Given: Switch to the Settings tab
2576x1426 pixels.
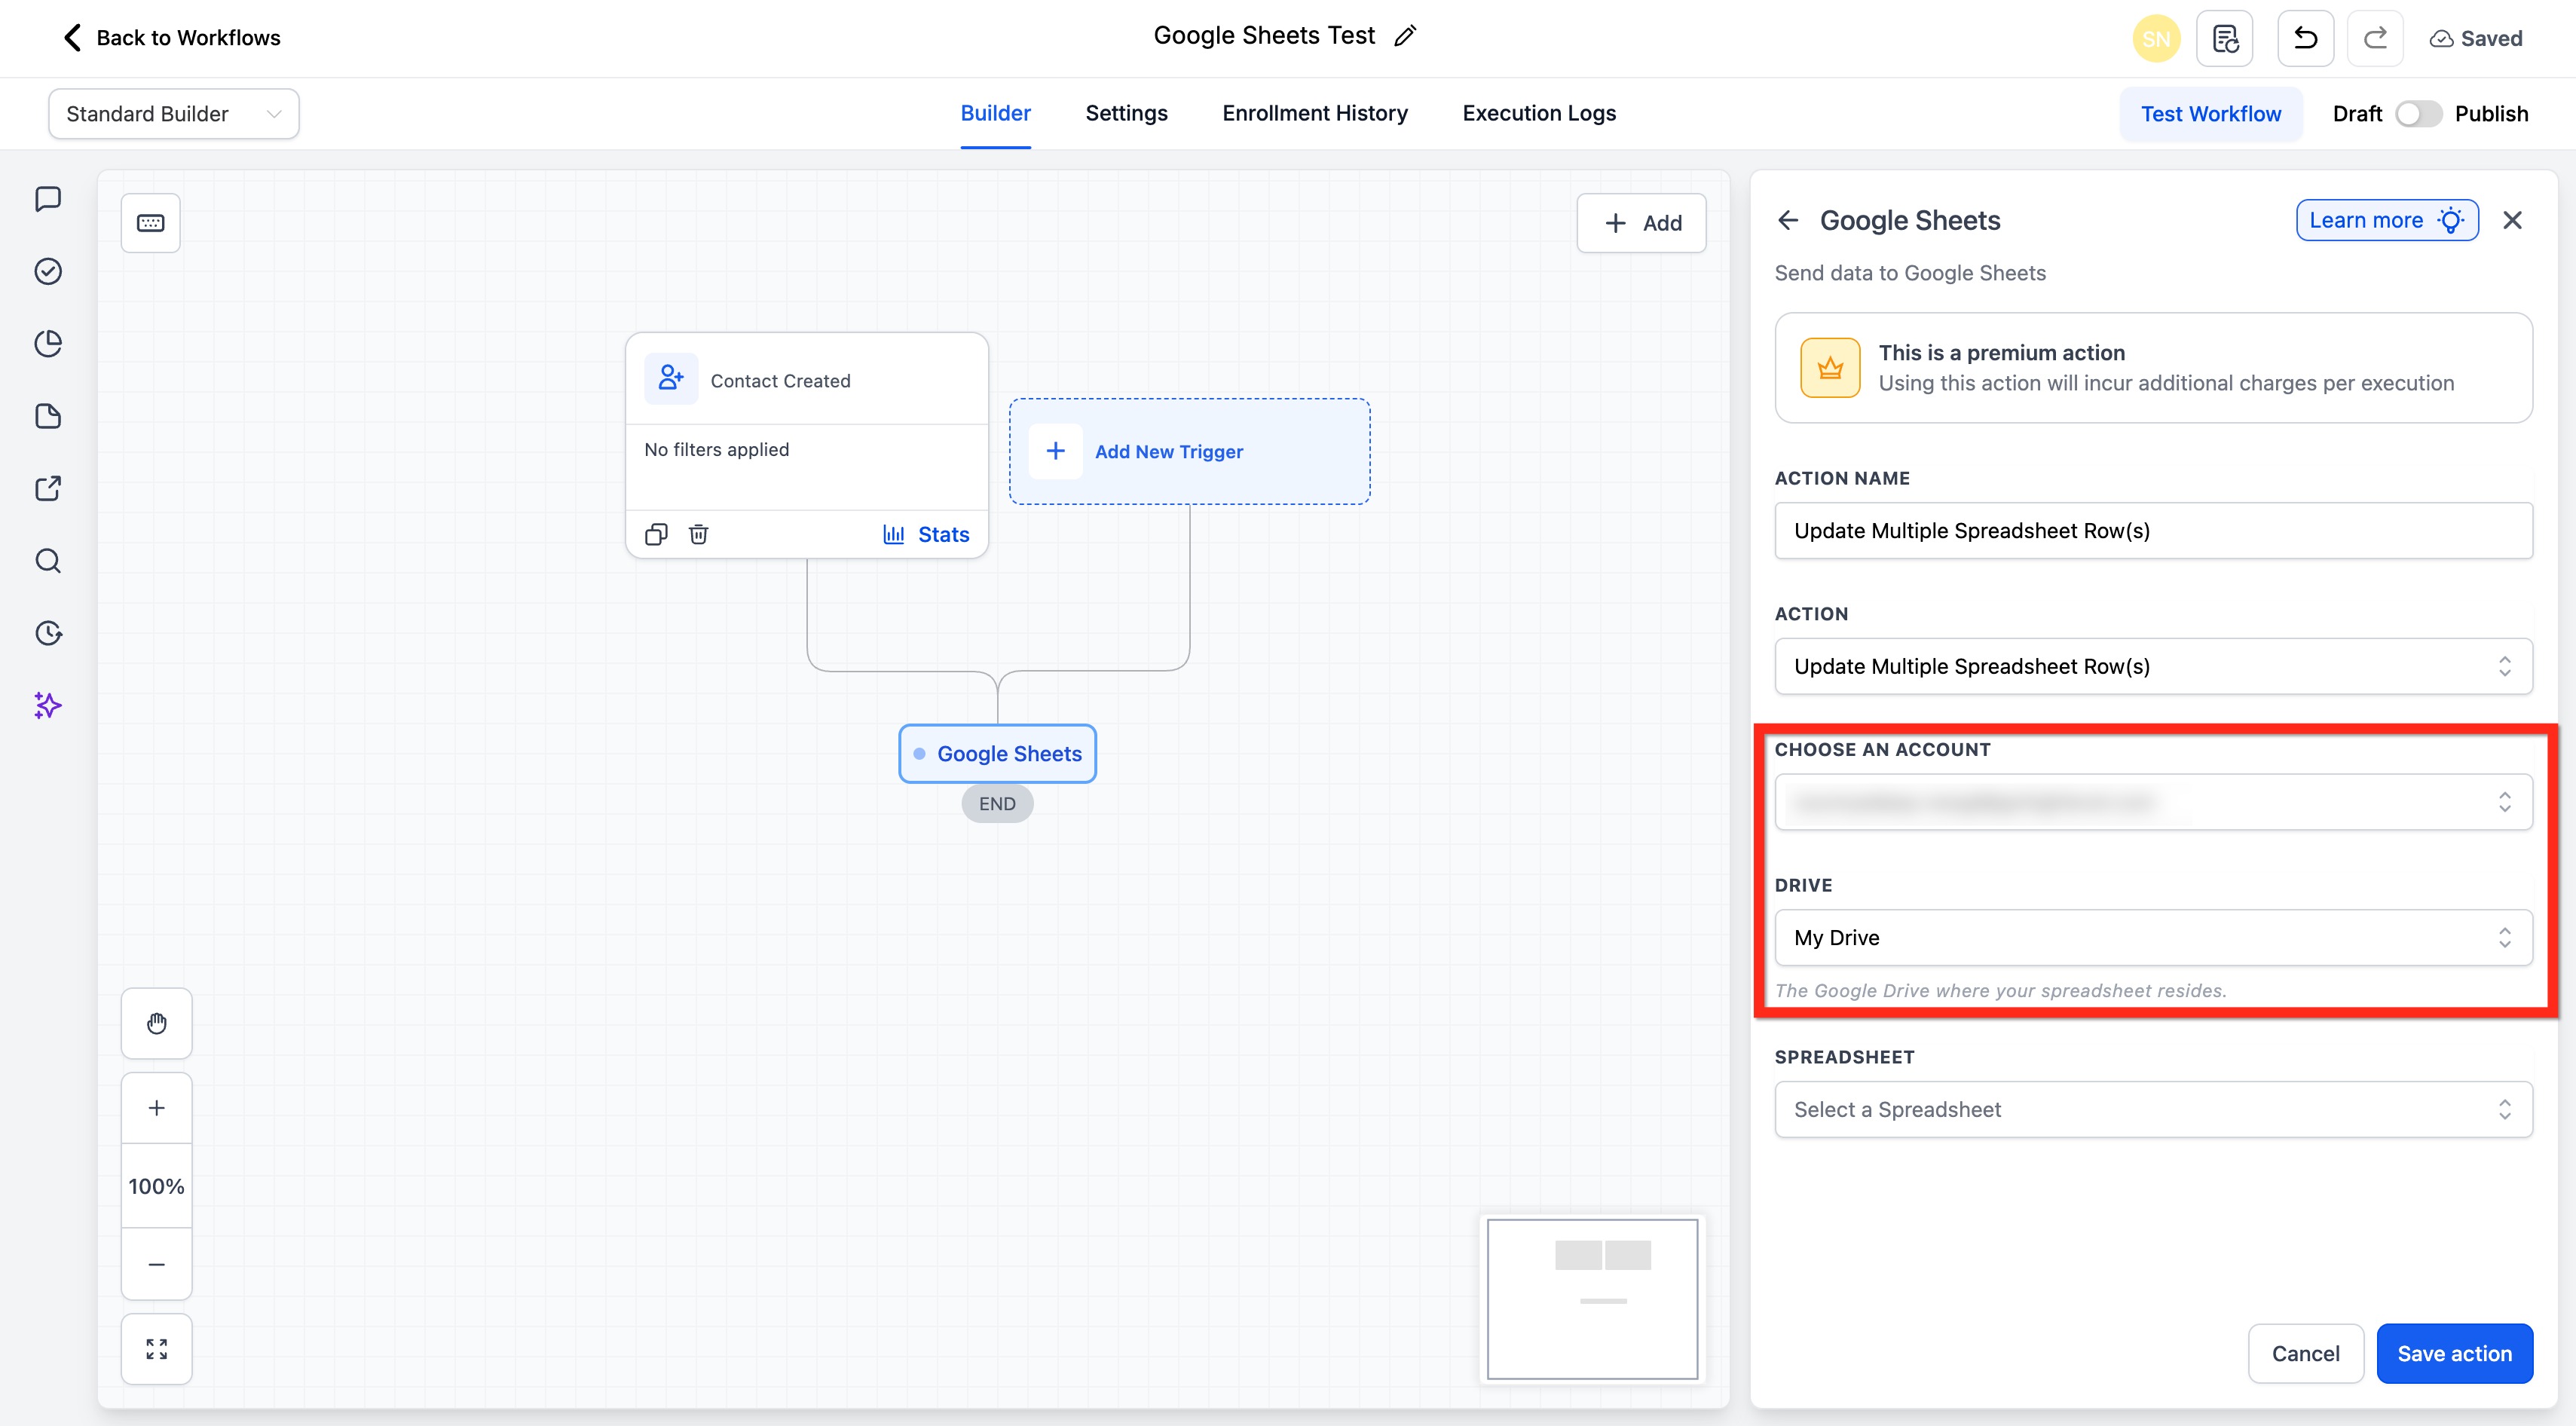Looking at the screenshot, I should tap(1126, 113).
